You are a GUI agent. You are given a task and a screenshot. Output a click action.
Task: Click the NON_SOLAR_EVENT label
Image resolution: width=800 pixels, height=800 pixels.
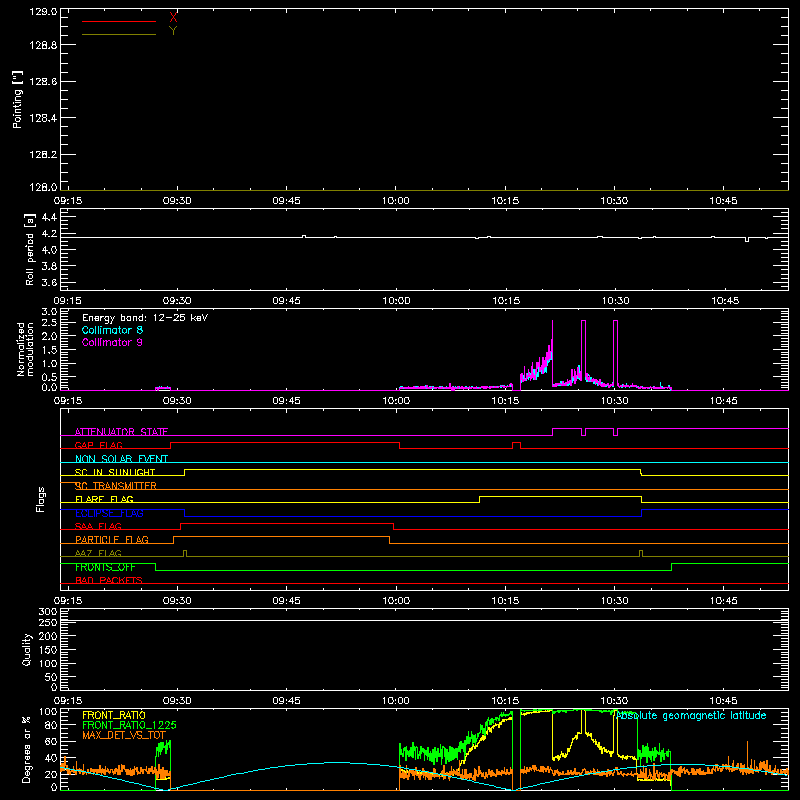121,459
